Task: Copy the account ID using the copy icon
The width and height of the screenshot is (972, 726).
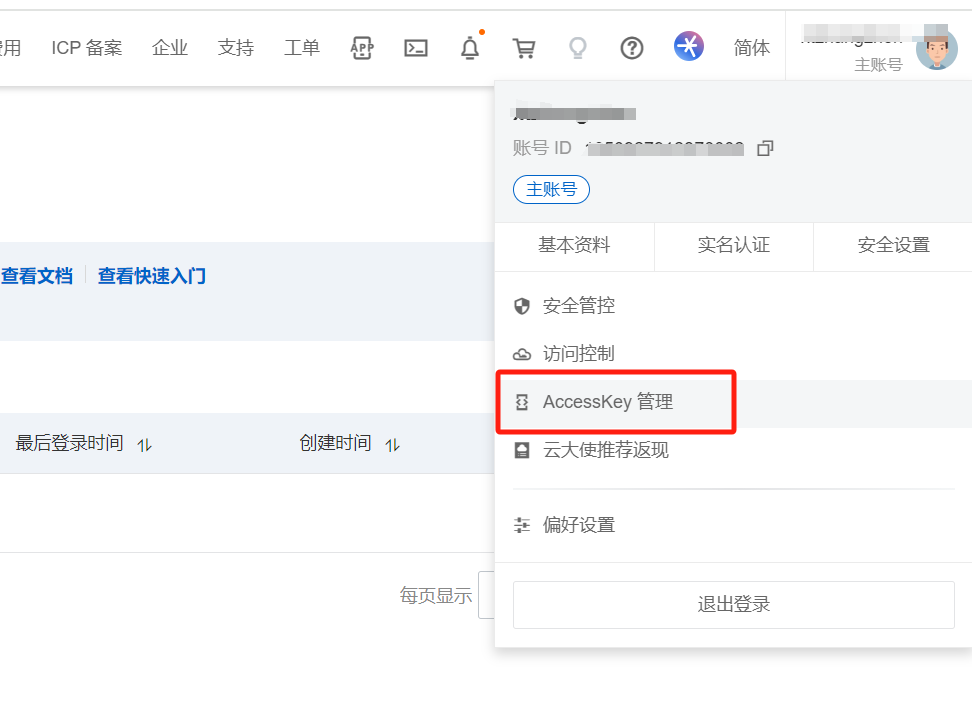Action: [764, 148]
